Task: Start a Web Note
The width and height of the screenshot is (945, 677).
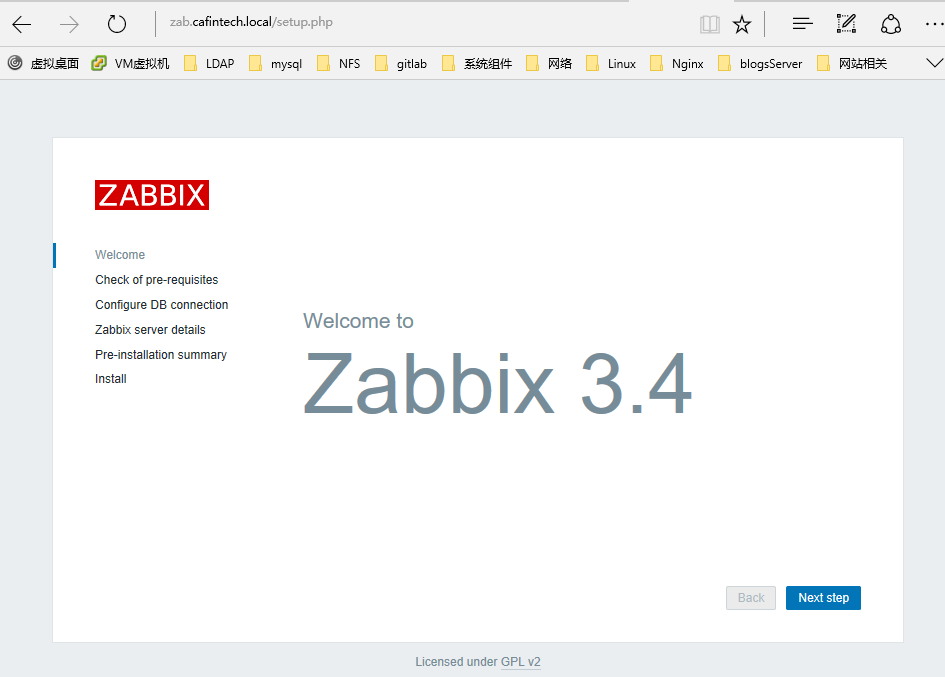Action: [x=846, y=22]
